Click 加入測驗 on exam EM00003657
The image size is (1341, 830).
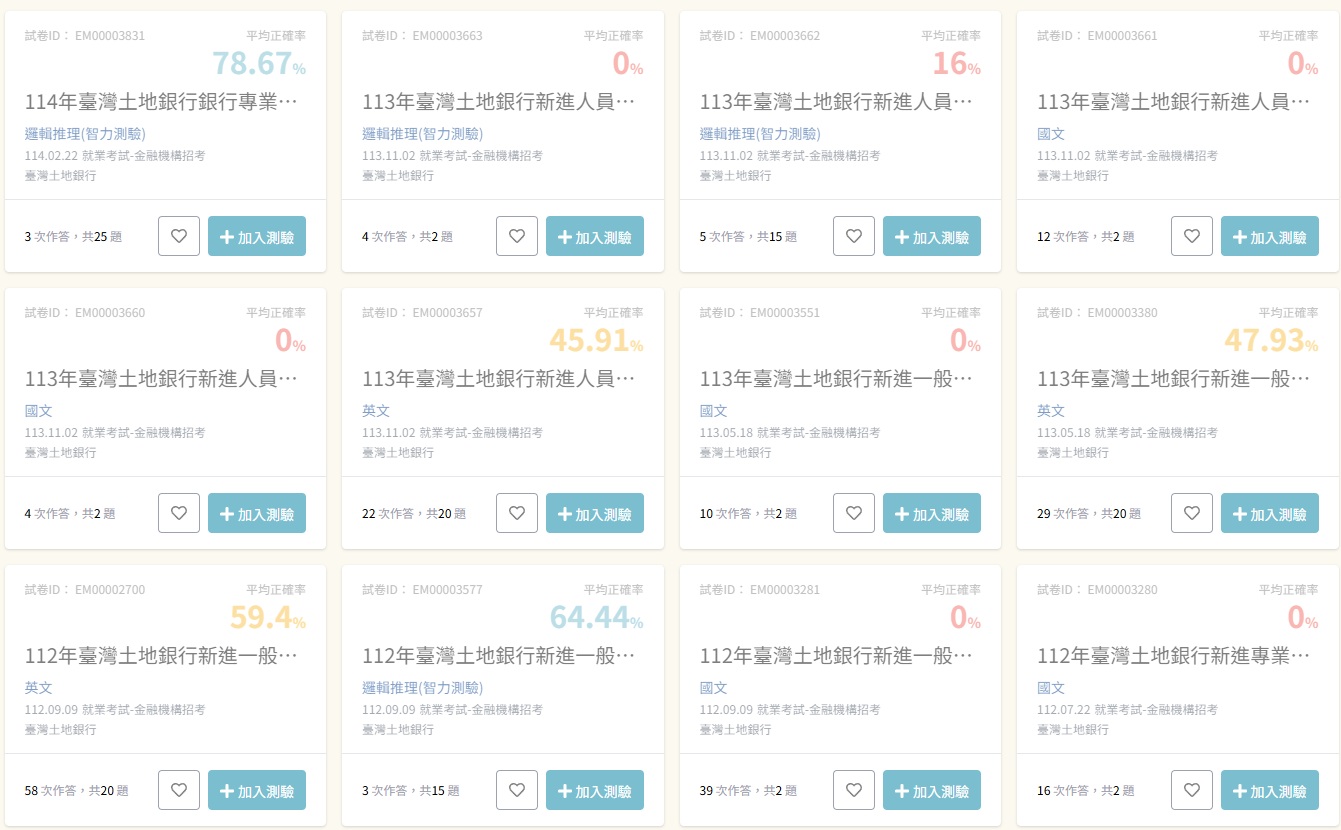tap(595, 513)
